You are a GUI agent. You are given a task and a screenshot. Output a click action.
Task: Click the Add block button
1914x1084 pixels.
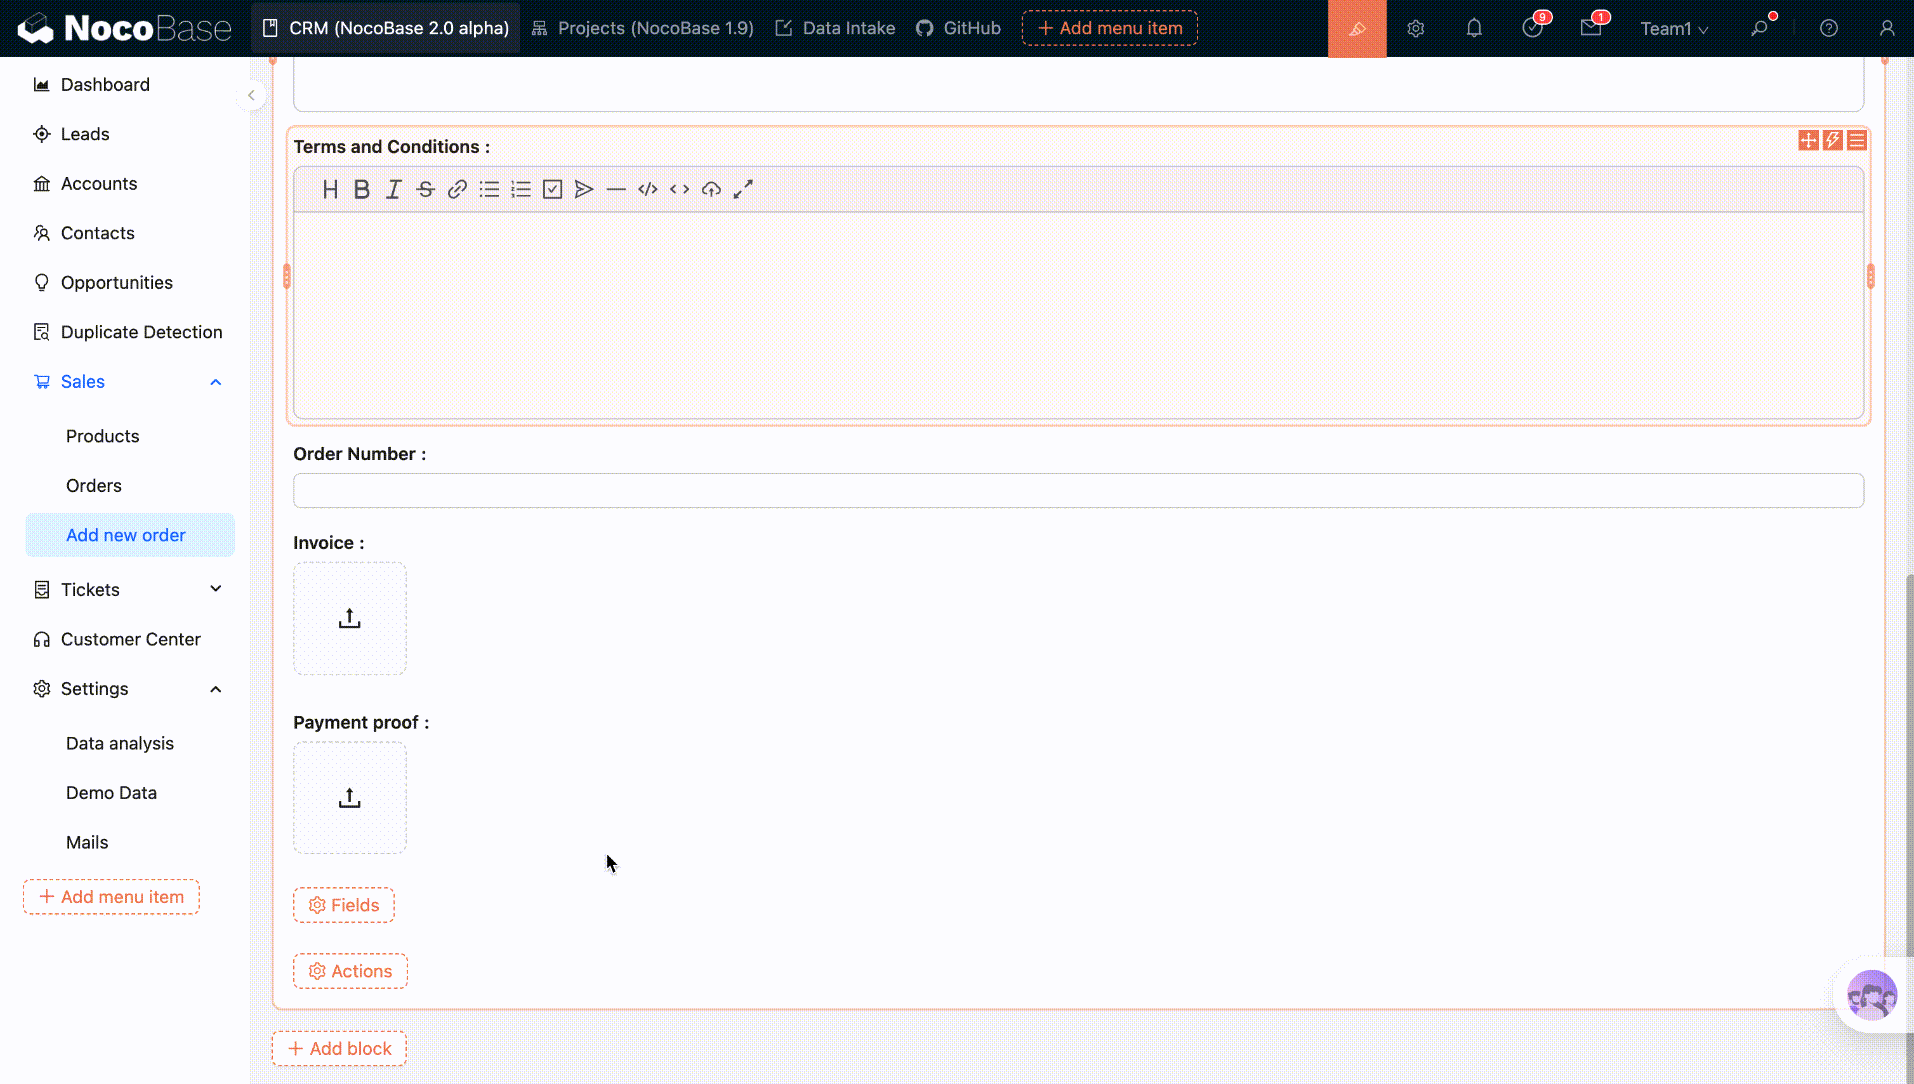click(339, 1048)
